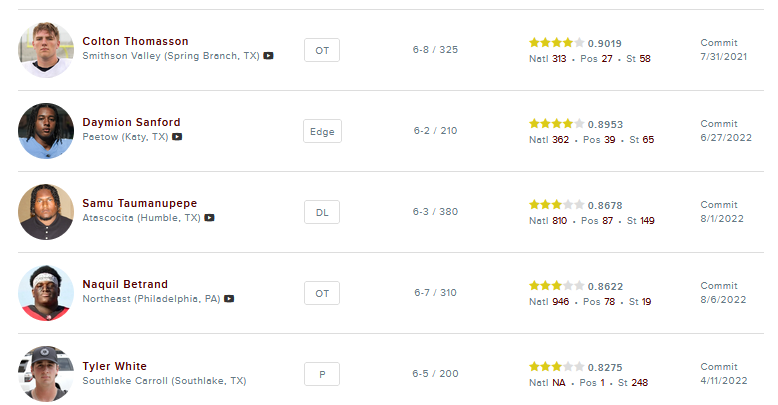Click the Daymion Sanford name link
The width and height of the screenshot is (778, 405).
point(131,122)
